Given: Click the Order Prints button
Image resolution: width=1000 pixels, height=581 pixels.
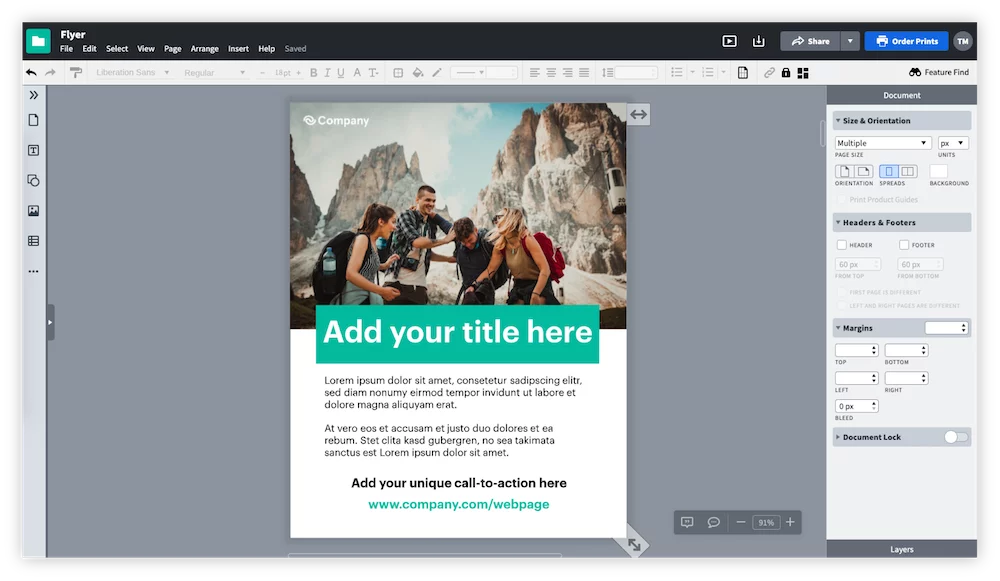Looking at the screenshot, I should point(906,41).
